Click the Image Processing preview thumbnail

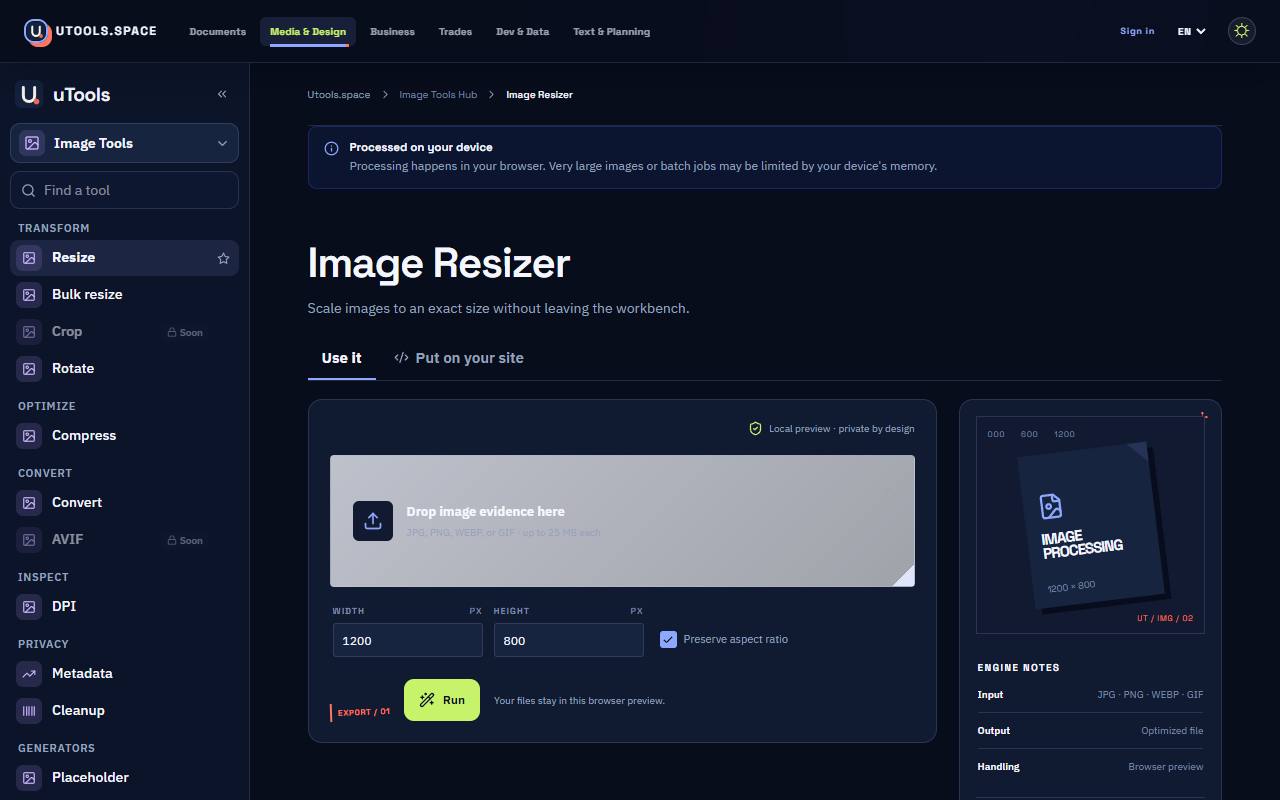click(x=1090, y=525)
